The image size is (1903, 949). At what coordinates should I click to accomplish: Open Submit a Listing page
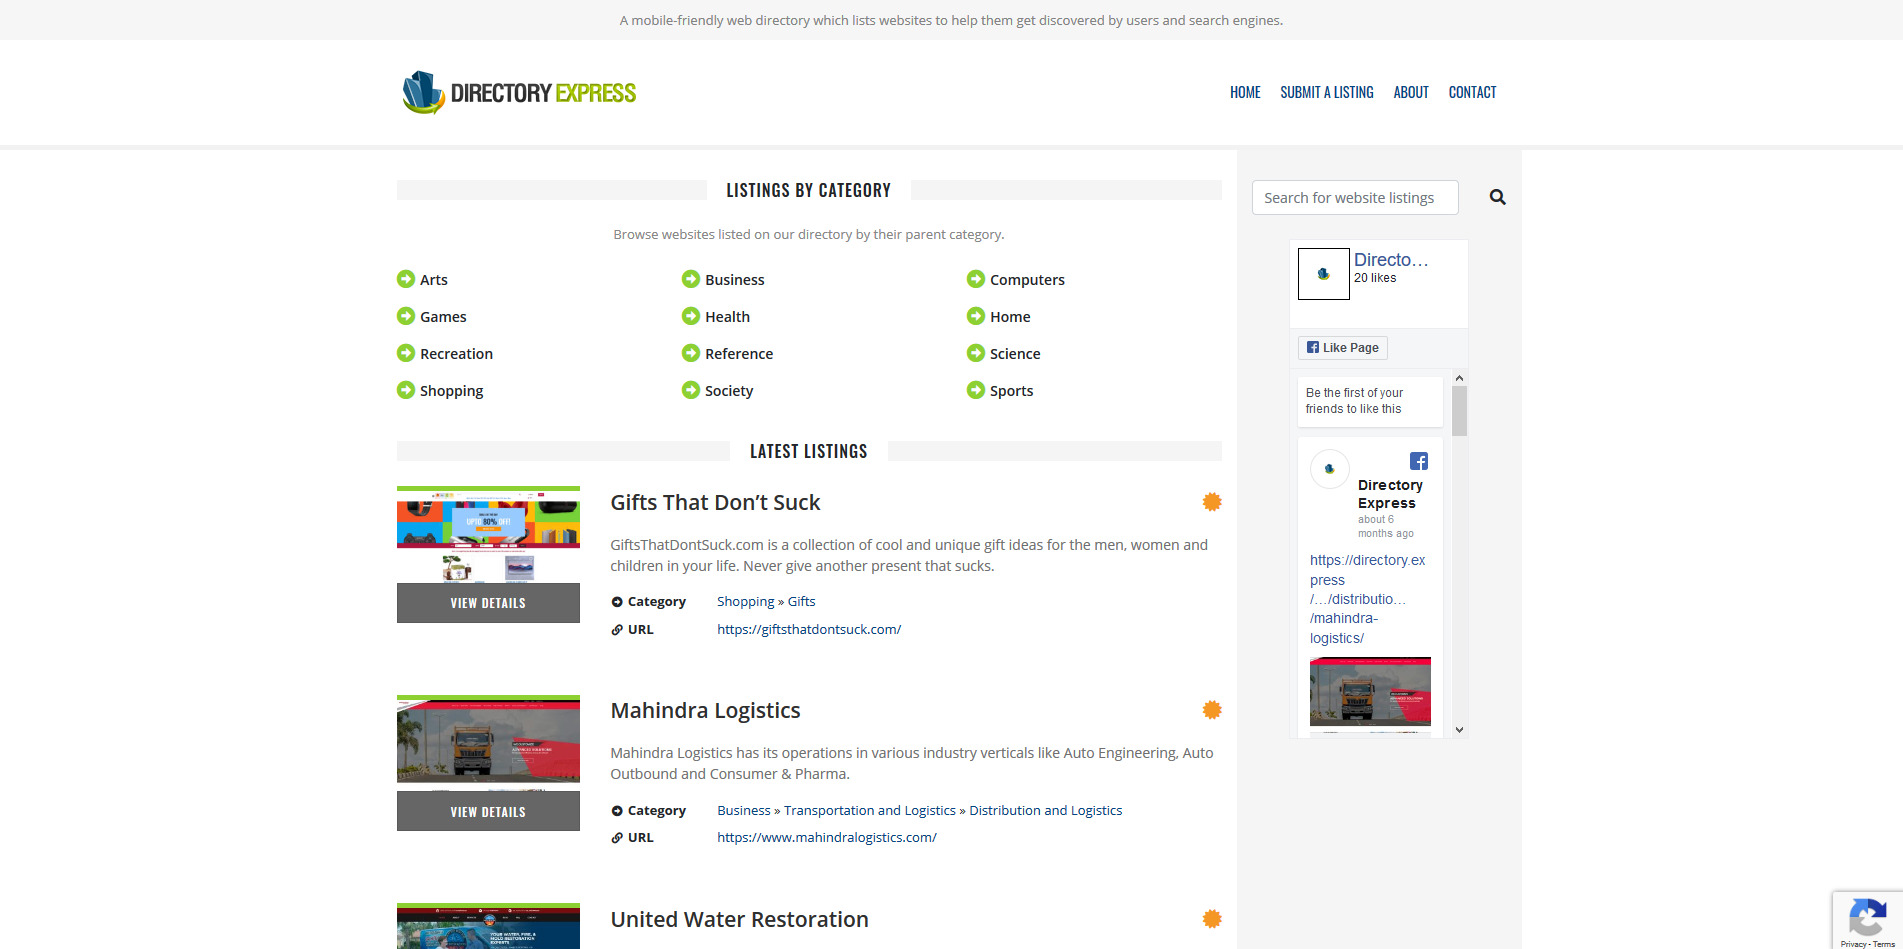click(1327, 92)
